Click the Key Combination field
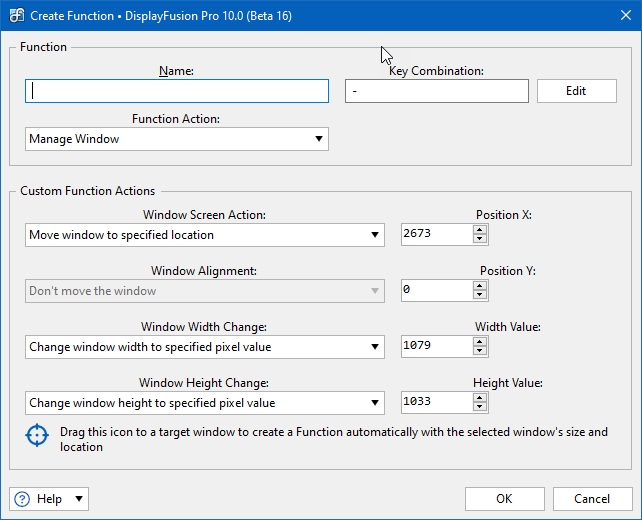This screenshot has width=642, height=520. [x=436, y=91]
